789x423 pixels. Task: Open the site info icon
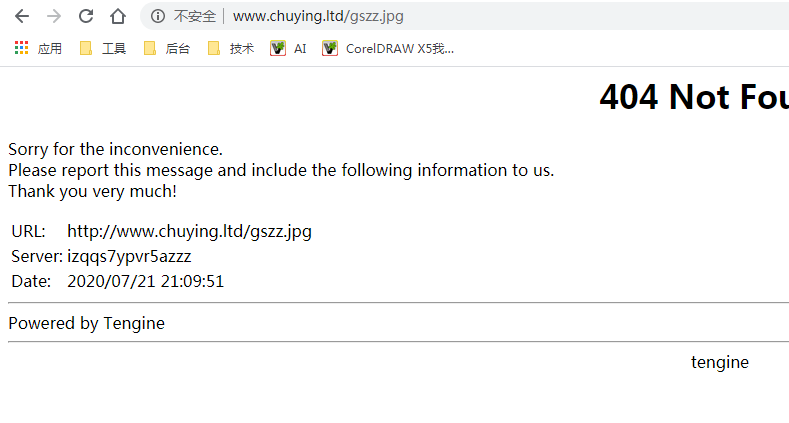157,16
